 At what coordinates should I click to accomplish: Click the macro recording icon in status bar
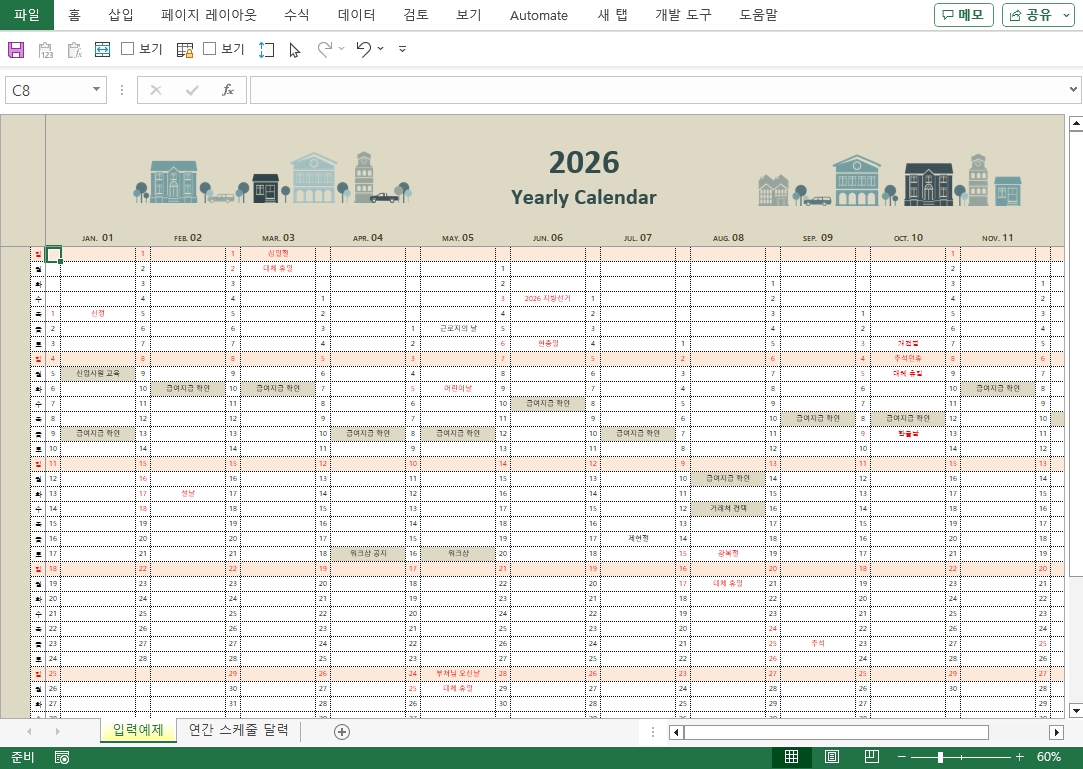coord(62,757)
